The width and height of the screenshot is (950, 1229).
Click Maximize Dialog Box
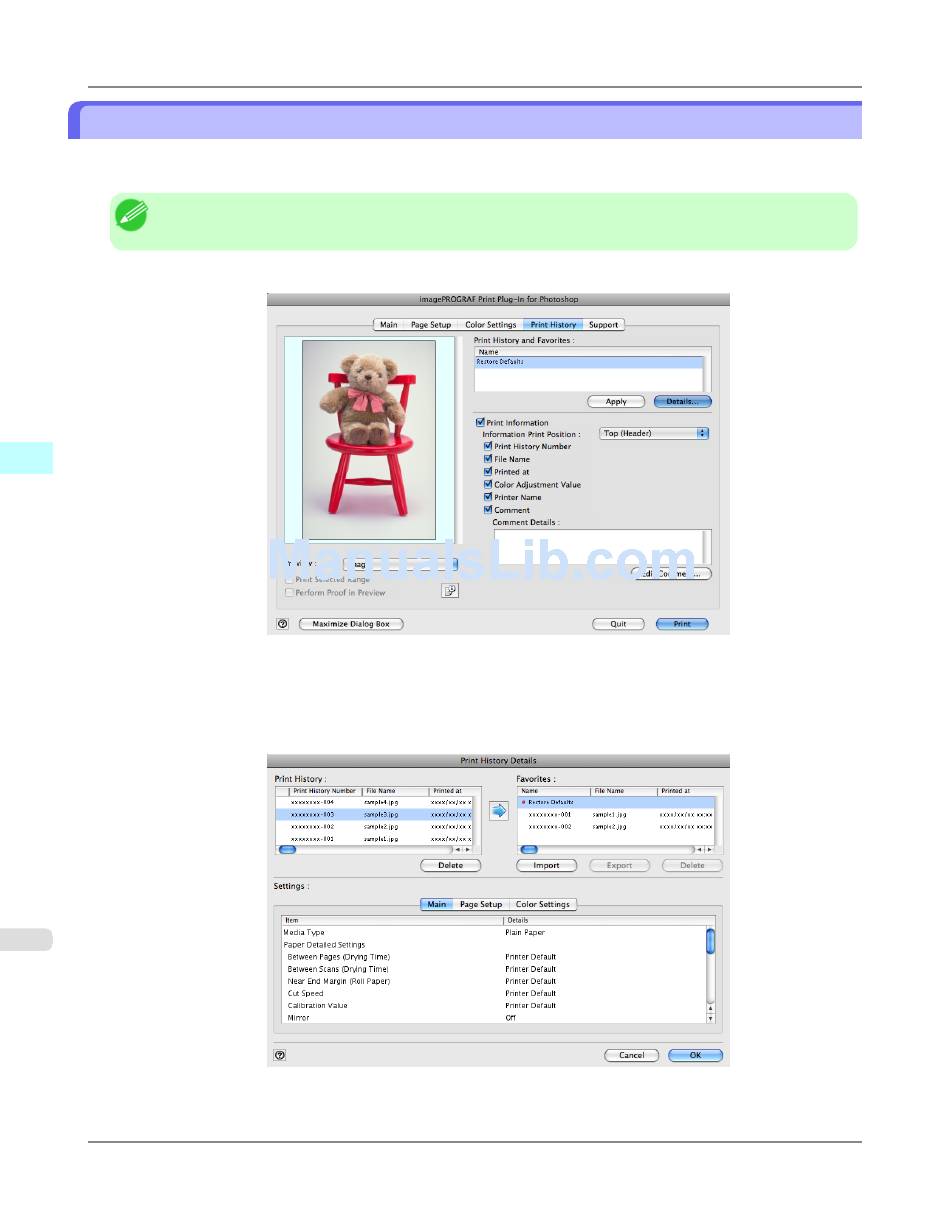point(351,623)
